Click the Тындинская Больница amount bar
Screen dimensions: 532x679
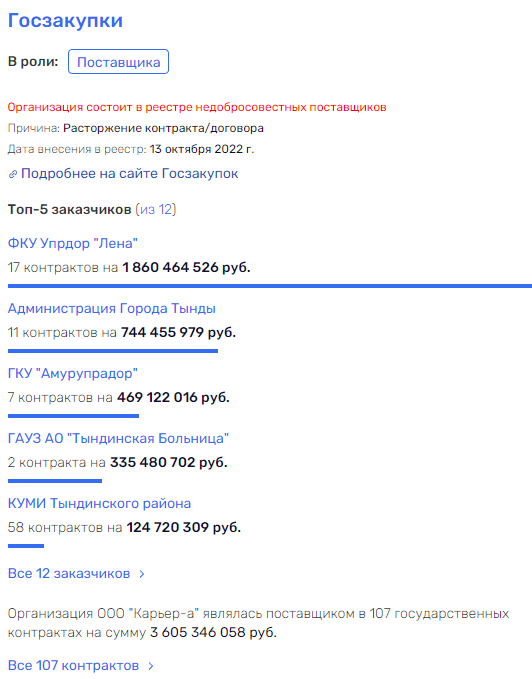point(55,481)
